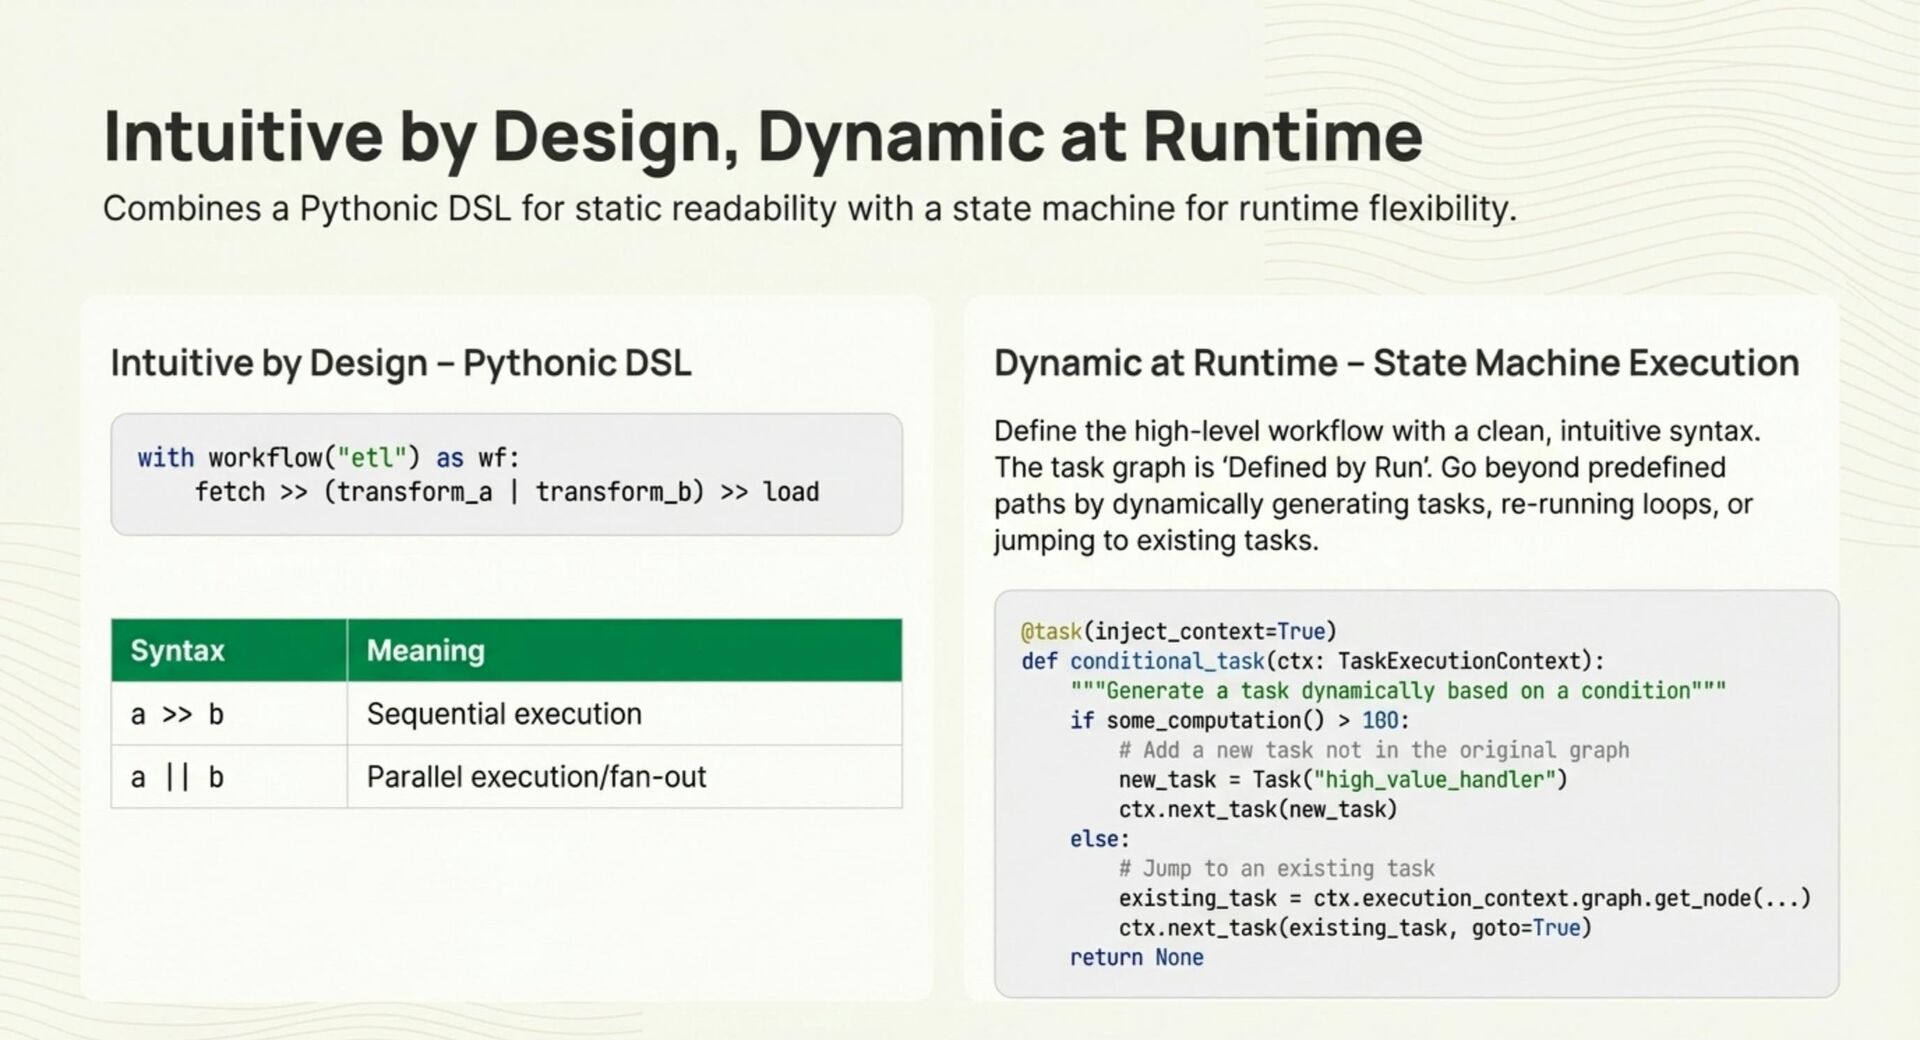Click the 'new_task = Task("high_value_handler")' line
The height and width of the screenshot is (1040, 1920).
1342,780
